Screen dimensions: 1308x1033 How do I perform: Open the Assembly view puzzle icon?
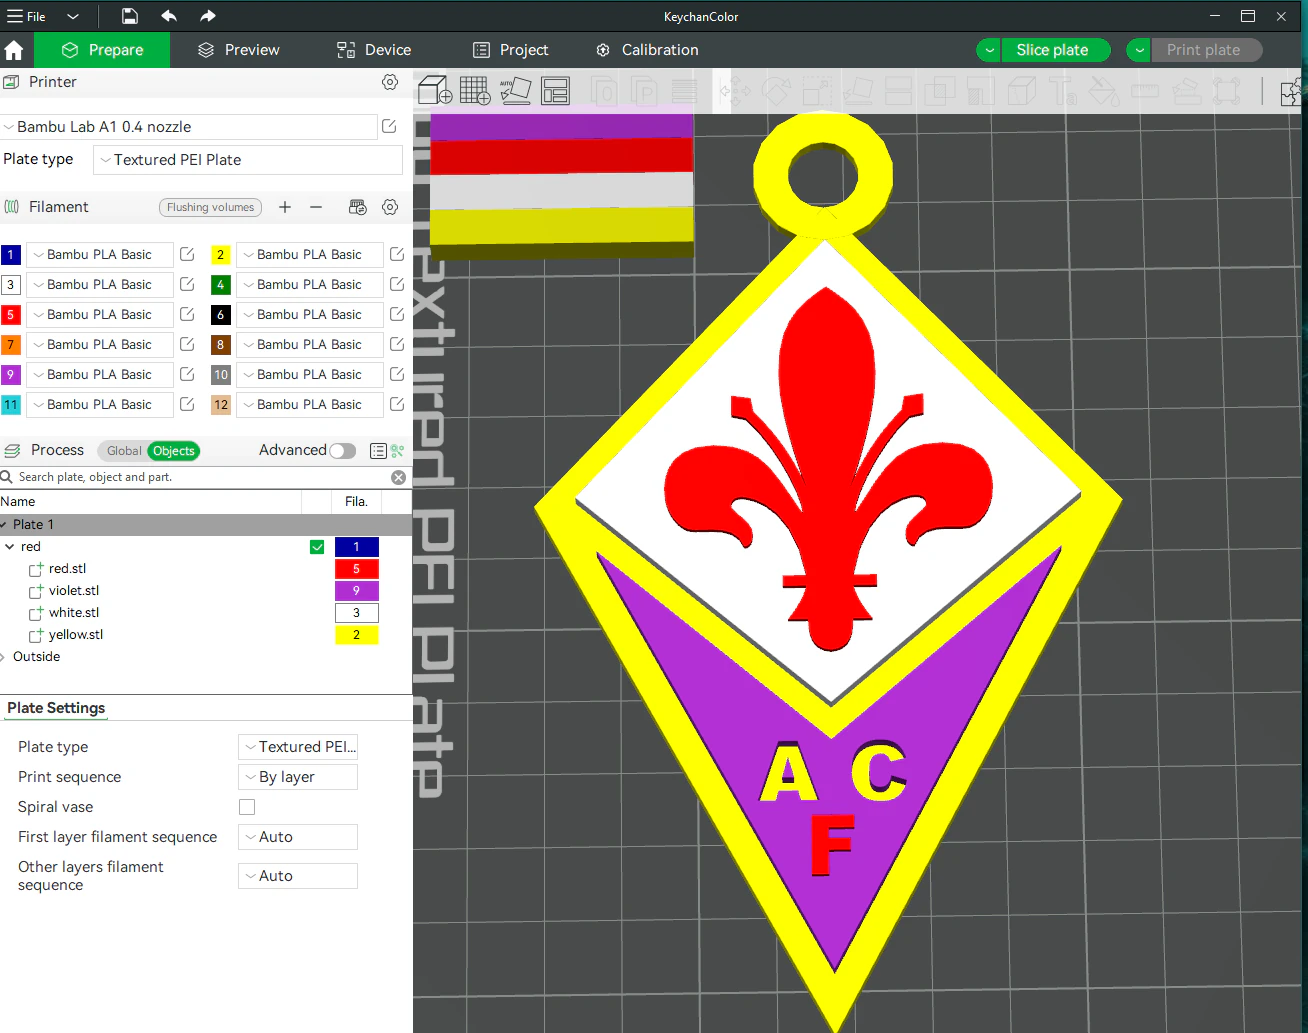pyautogui.click(x=1293, y=92)
